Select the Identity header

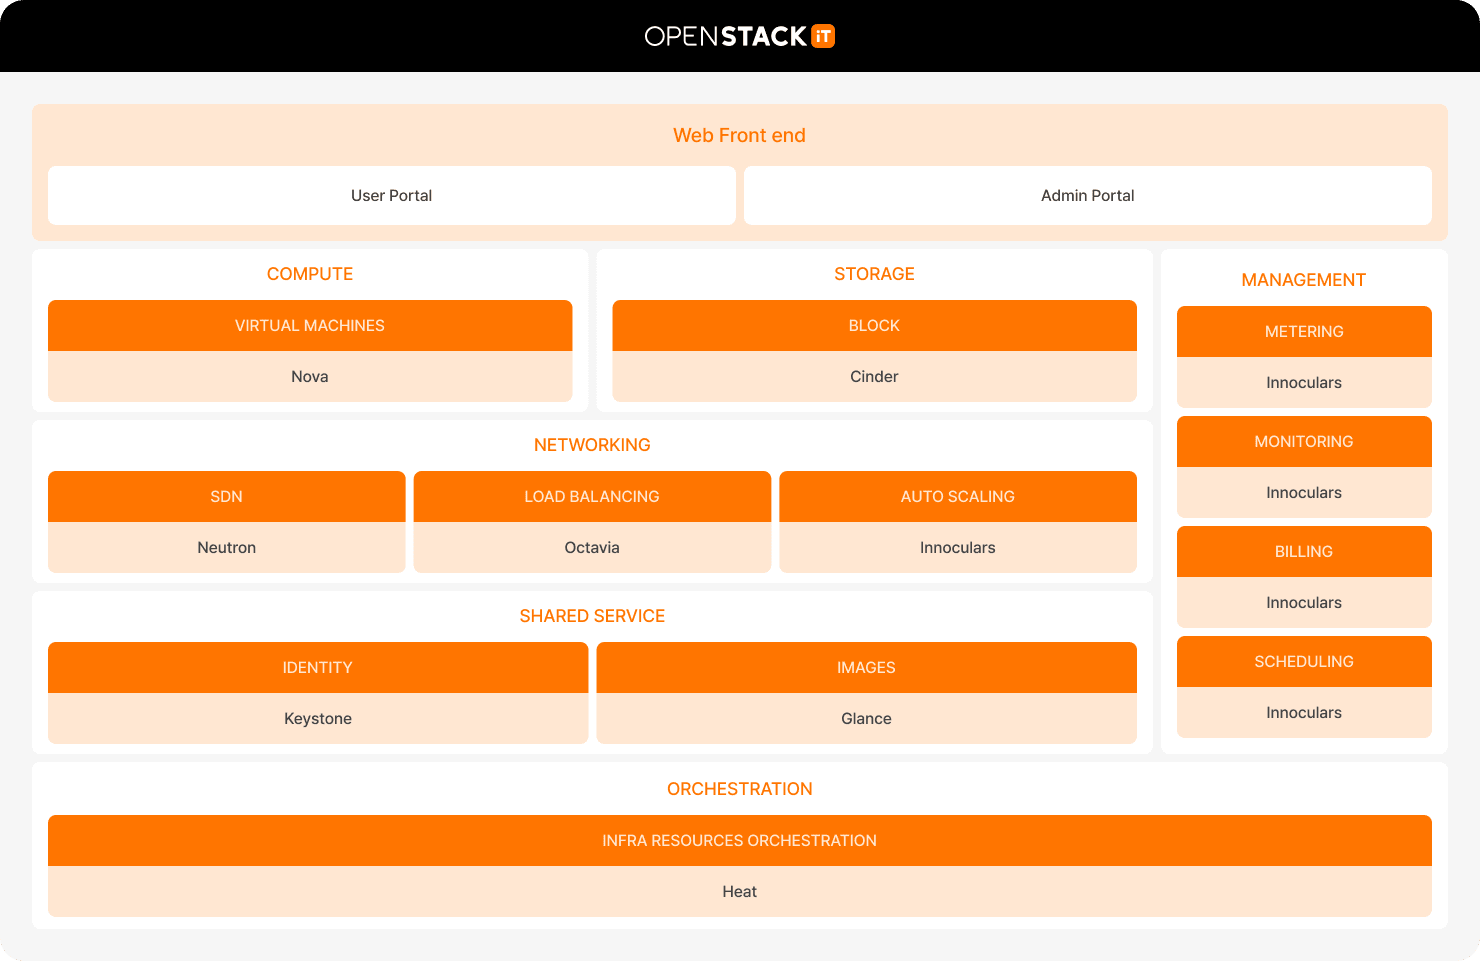317,668
